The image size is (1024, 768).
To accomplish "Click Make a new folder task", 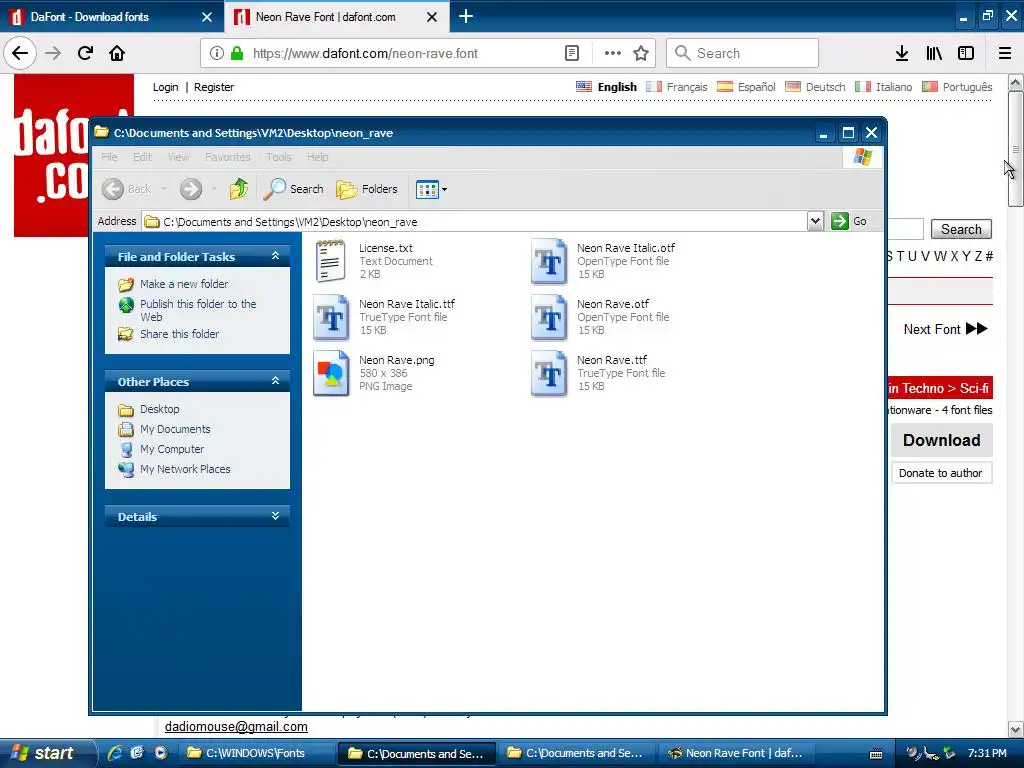I will coord(184,284).
